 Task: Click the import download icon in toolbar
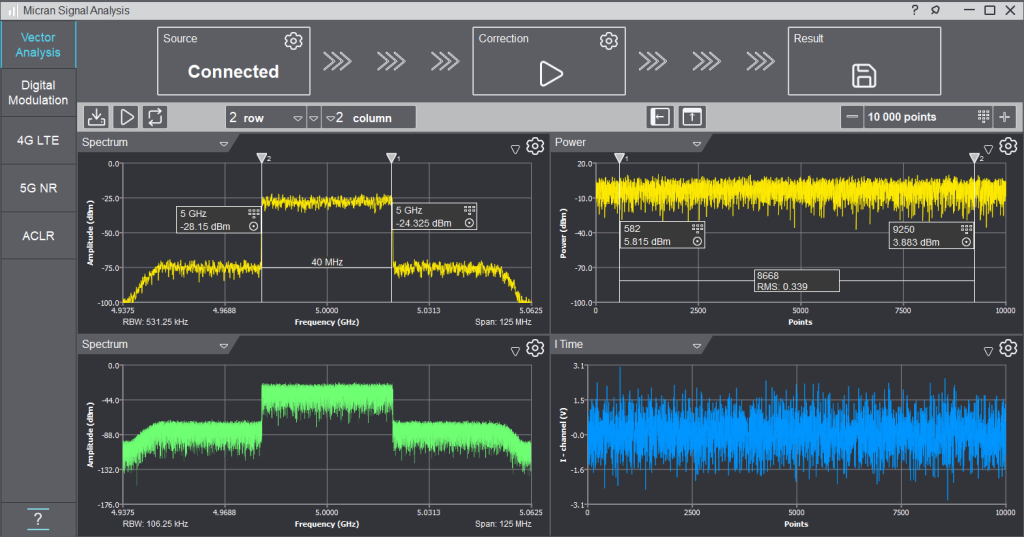97,117
